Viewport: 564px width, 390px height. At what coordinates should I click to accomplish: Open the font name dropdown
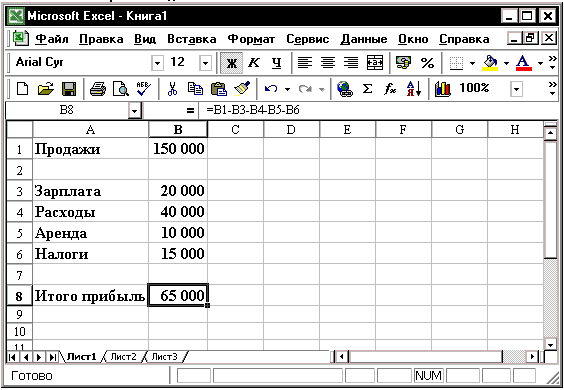click(x=157, y=64)
